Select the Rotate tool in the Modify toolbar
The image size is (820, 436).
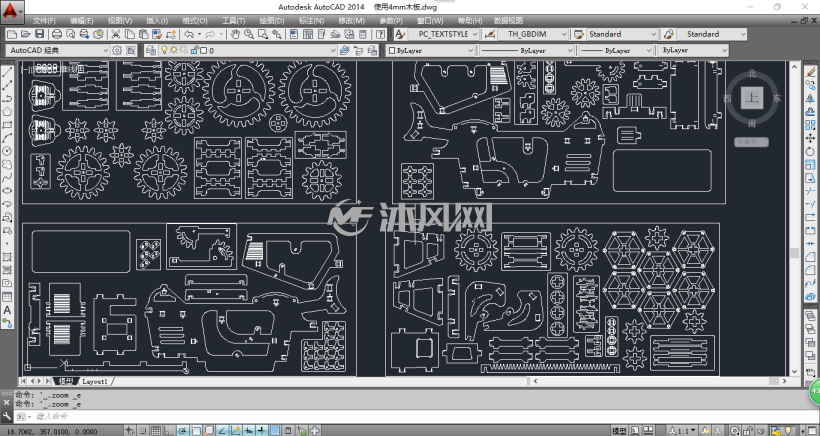point(811,151)
